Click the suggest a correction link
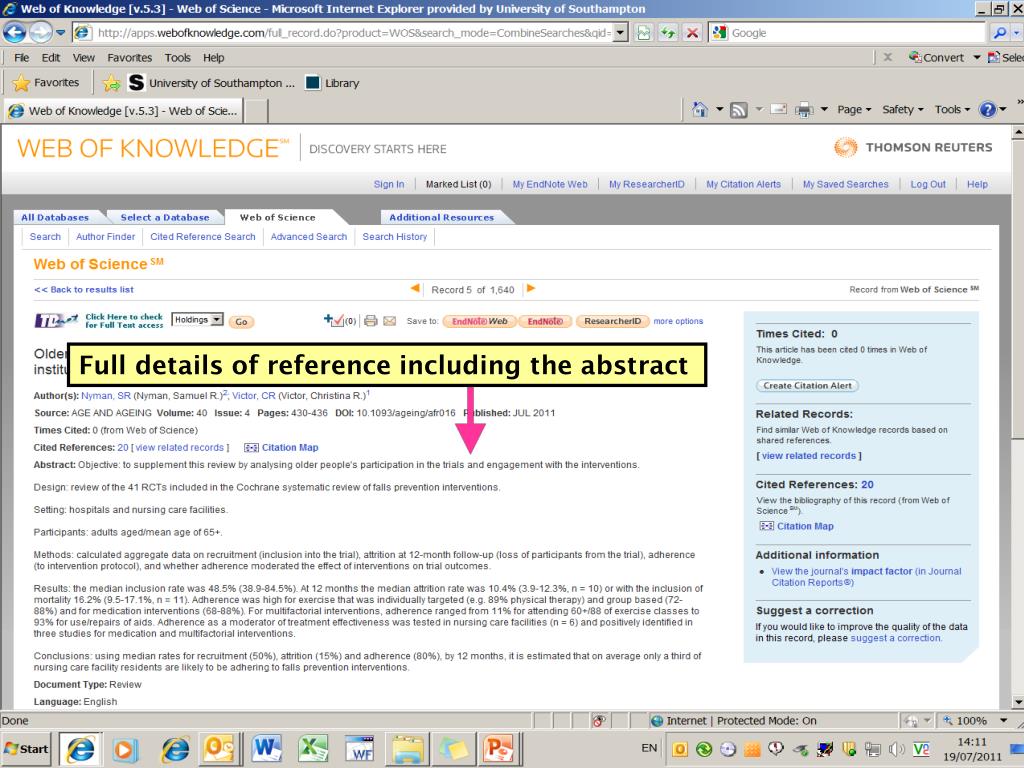 [895, 638]
